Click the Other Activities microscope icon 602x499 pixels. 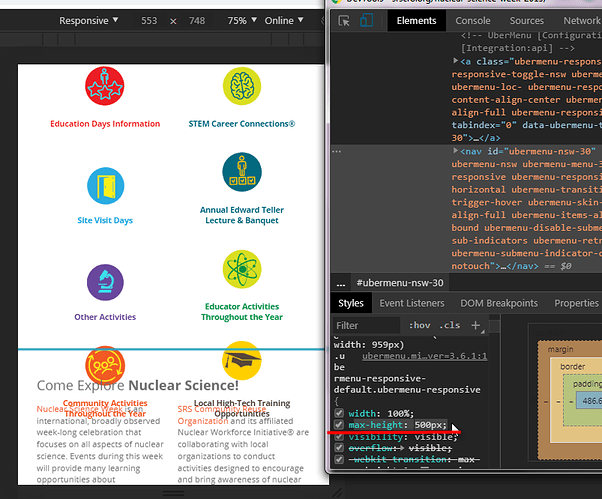point(105,283)
